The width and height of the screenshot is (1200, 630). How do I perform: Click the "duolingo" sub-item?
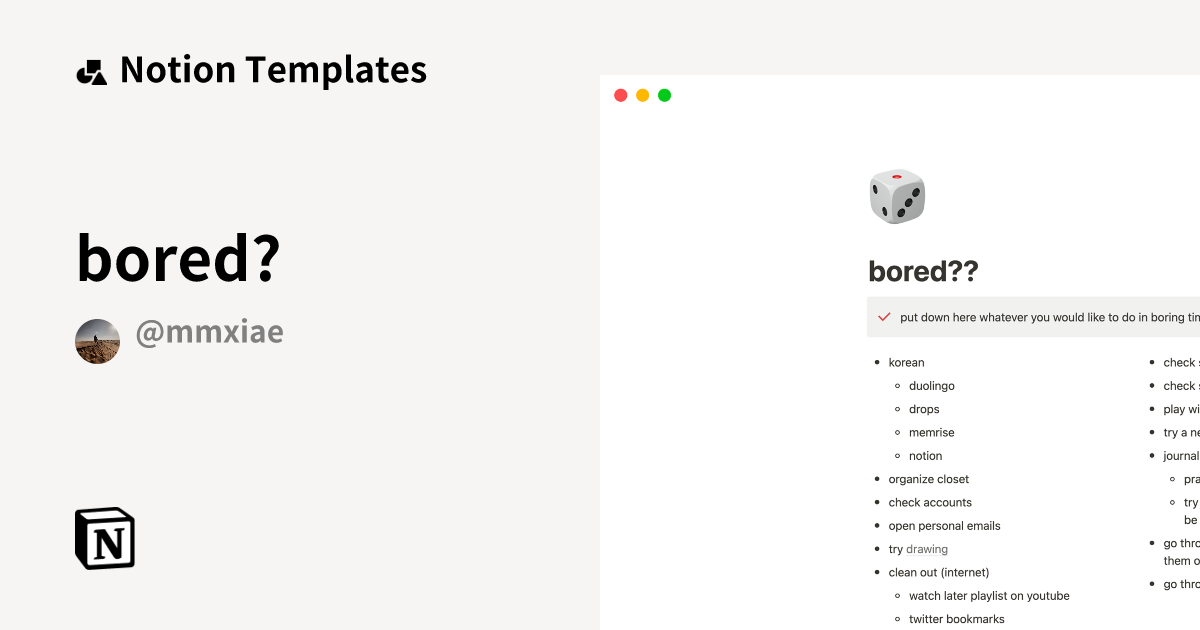point(931,385)
